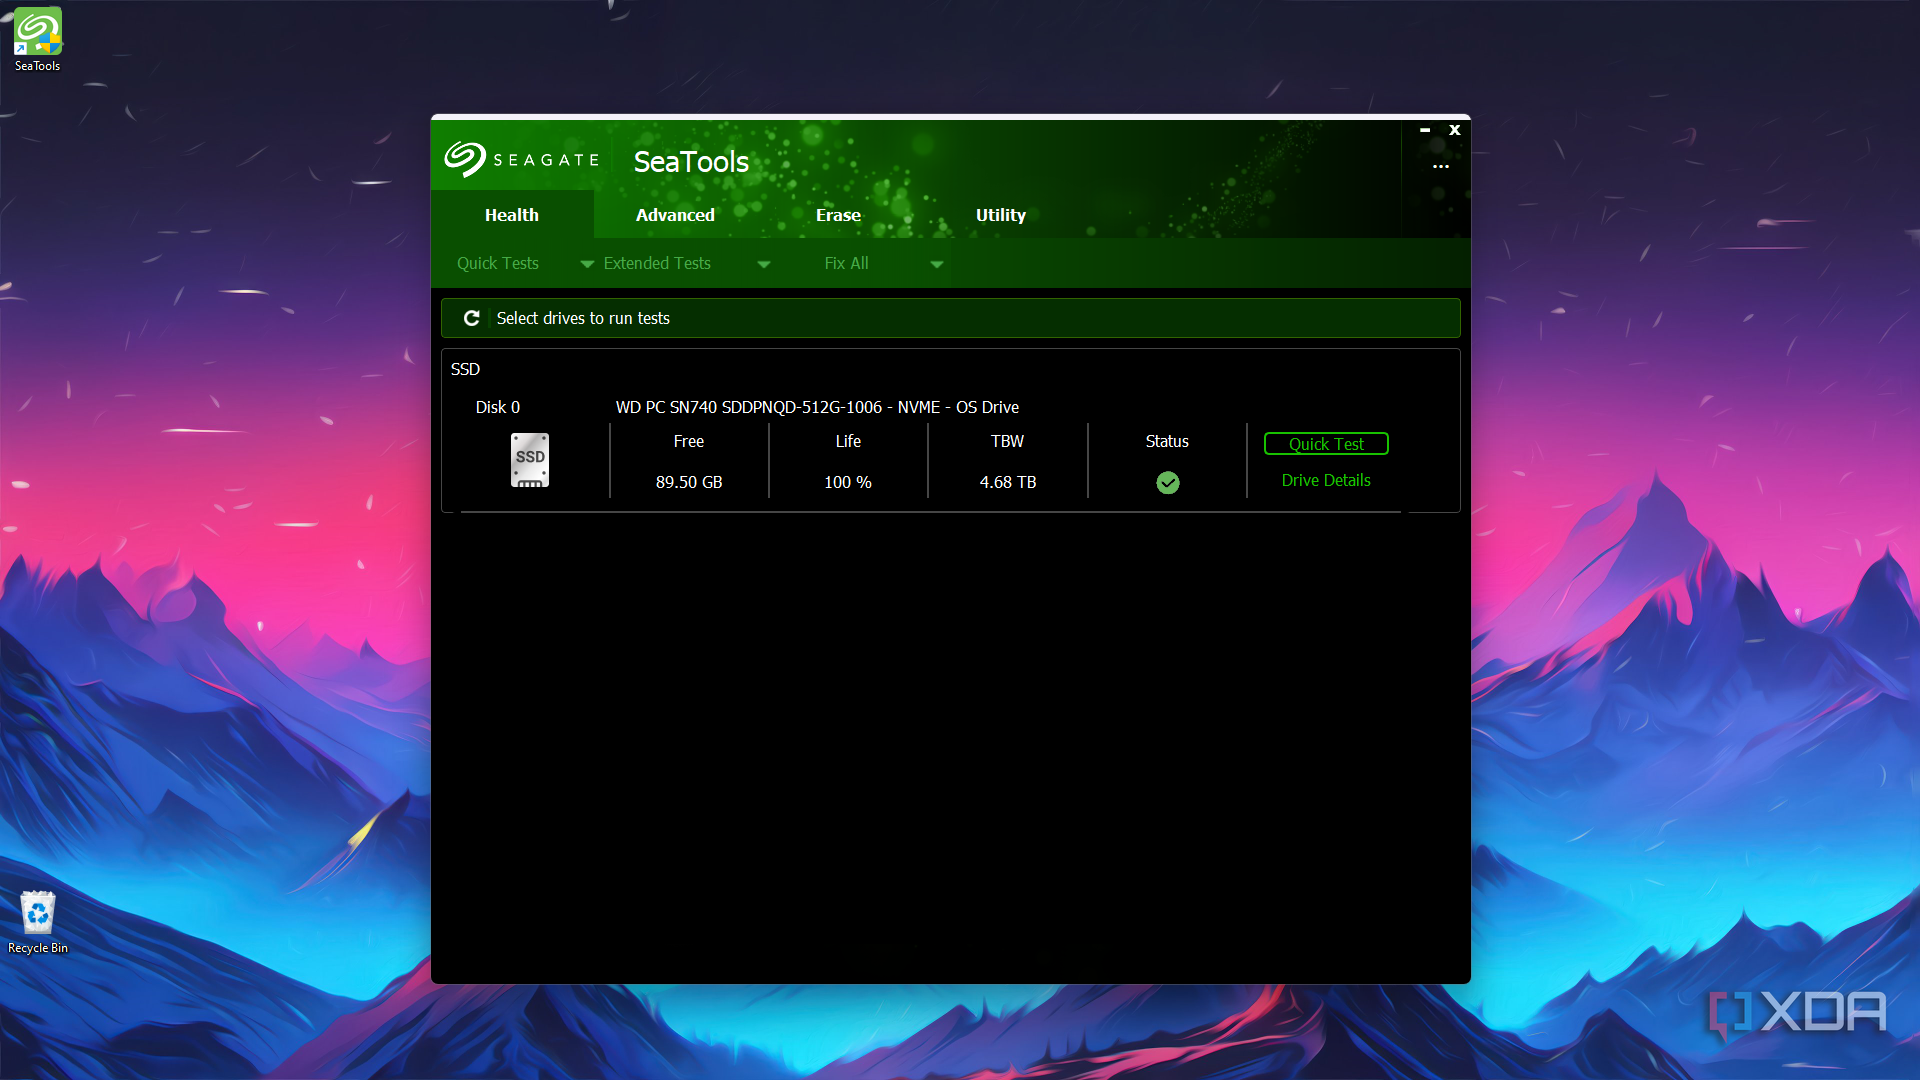Click the Free column header

[x=689, y=441]
